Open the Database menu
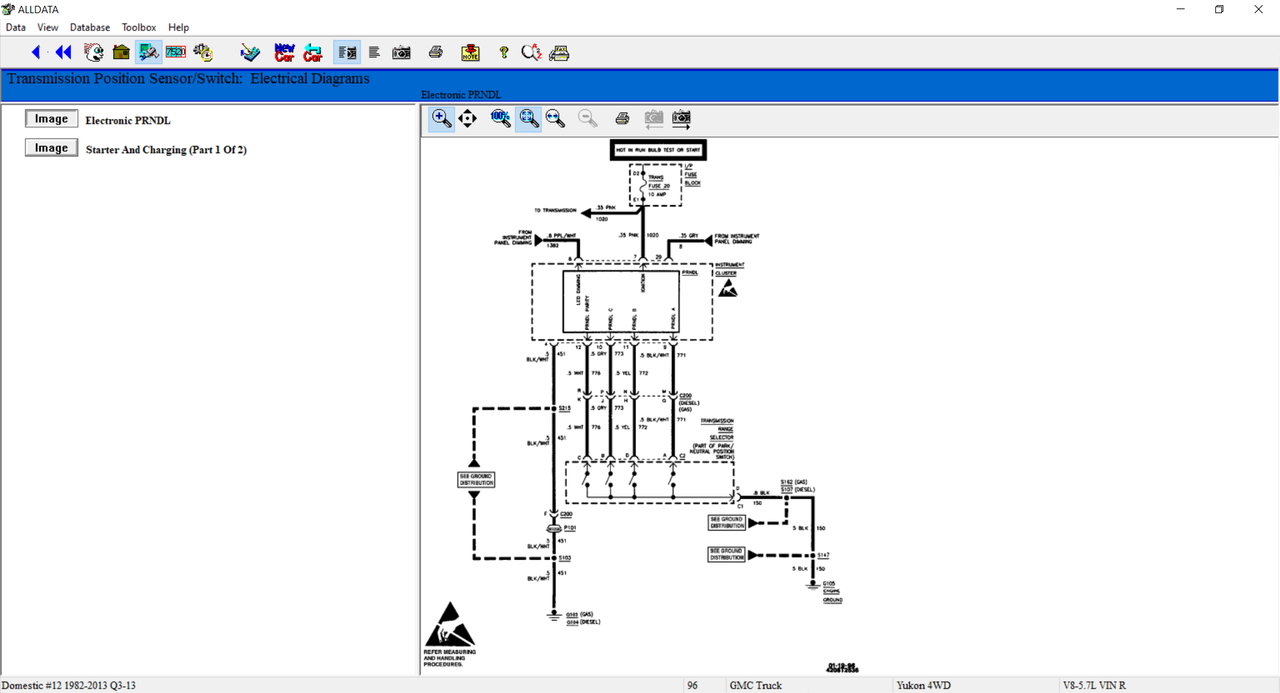The width and height of the screenshot is (1280, 693). [90, 27]
